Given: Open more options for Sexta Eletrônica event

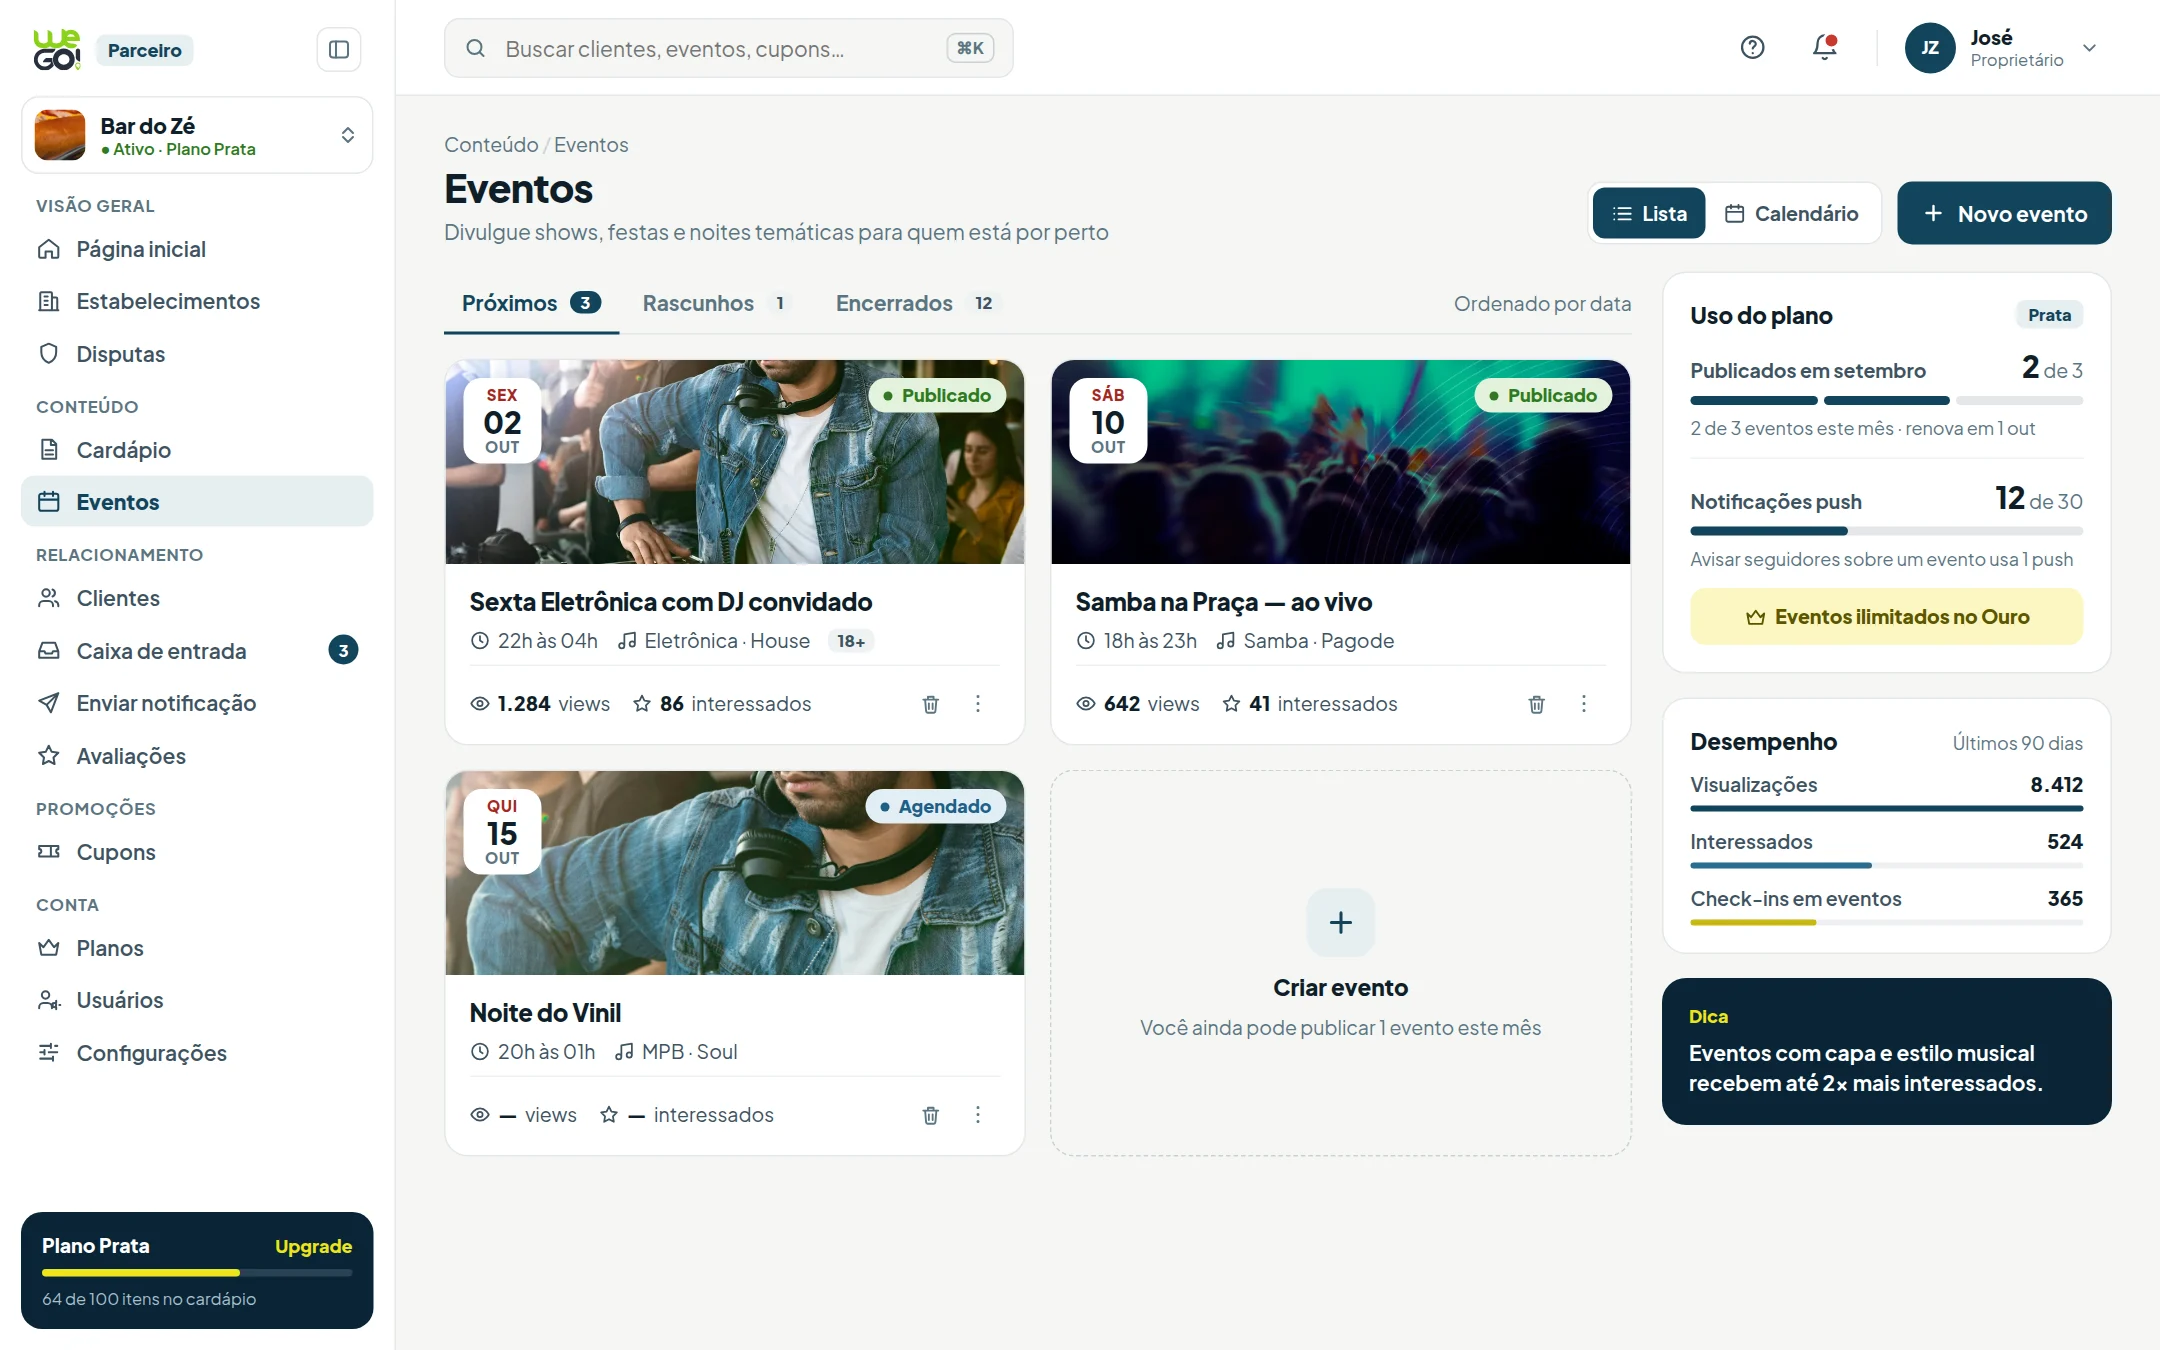Looking at the screenshot, I should click(978, 704).
